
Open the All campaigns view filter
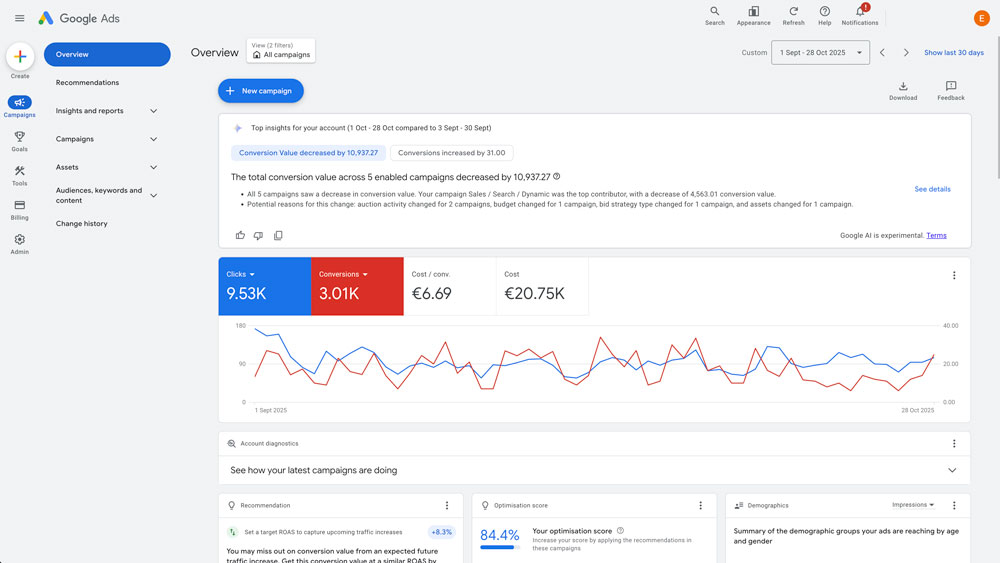281,50
